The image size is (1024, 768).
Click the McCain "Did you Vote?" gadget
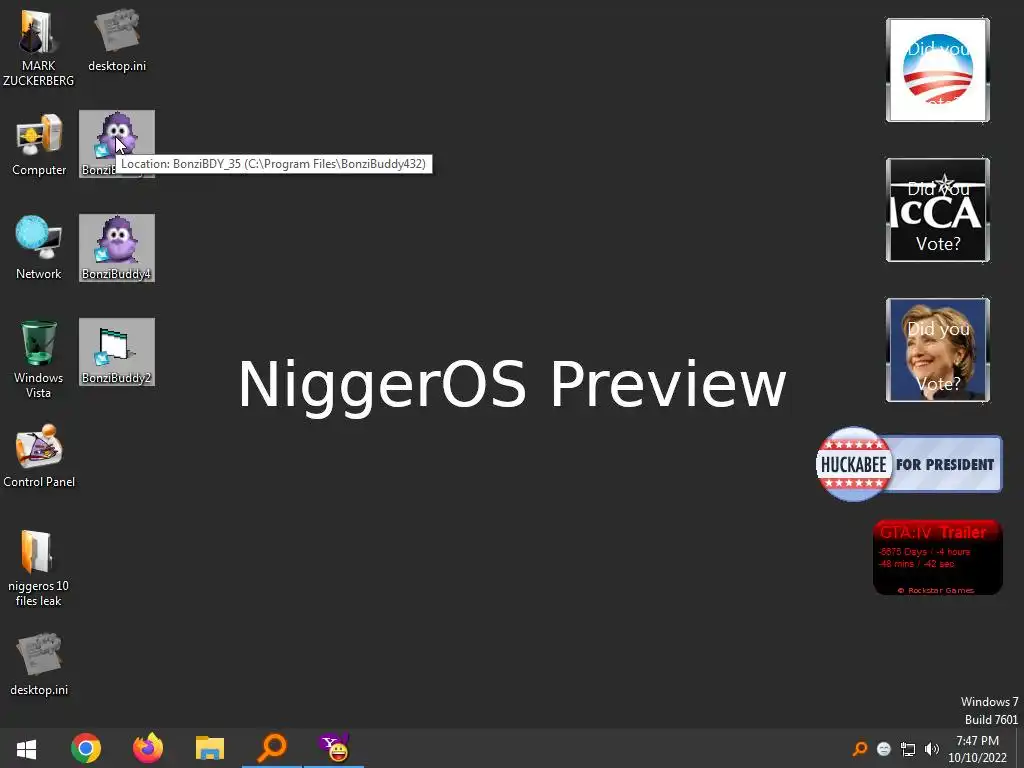(x=938, y=210)
